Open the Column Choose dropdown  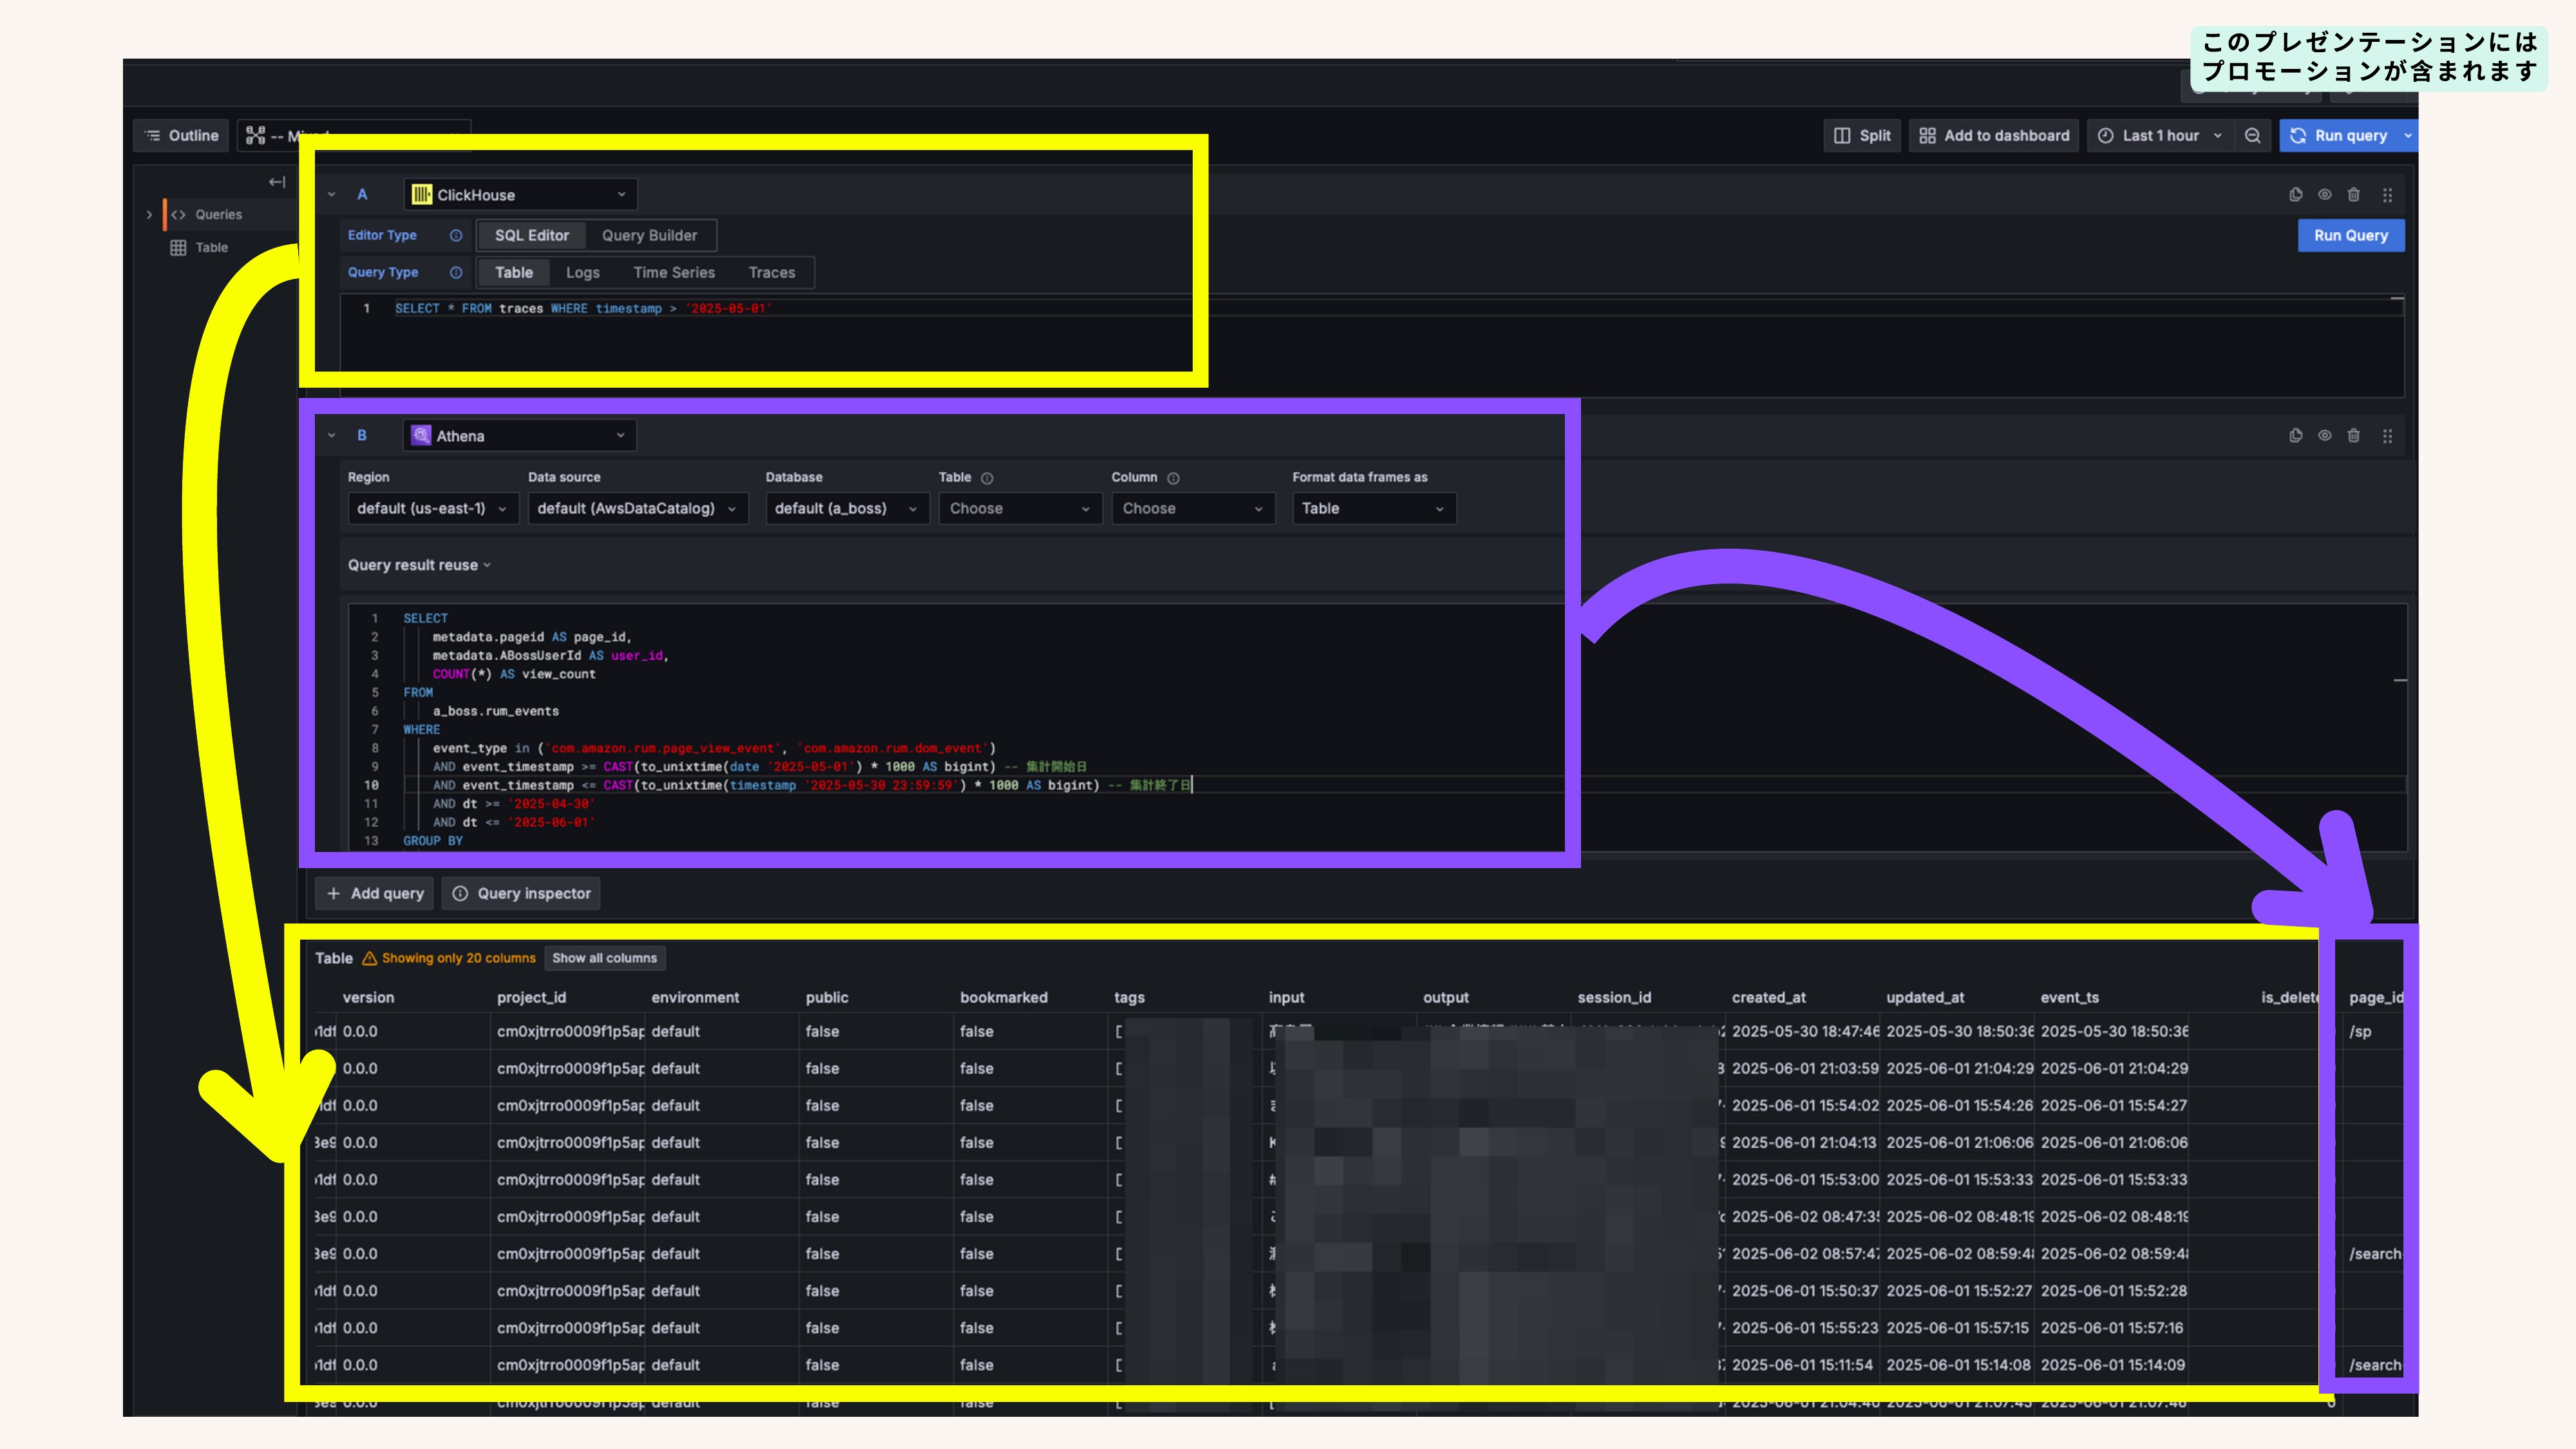1193,509
